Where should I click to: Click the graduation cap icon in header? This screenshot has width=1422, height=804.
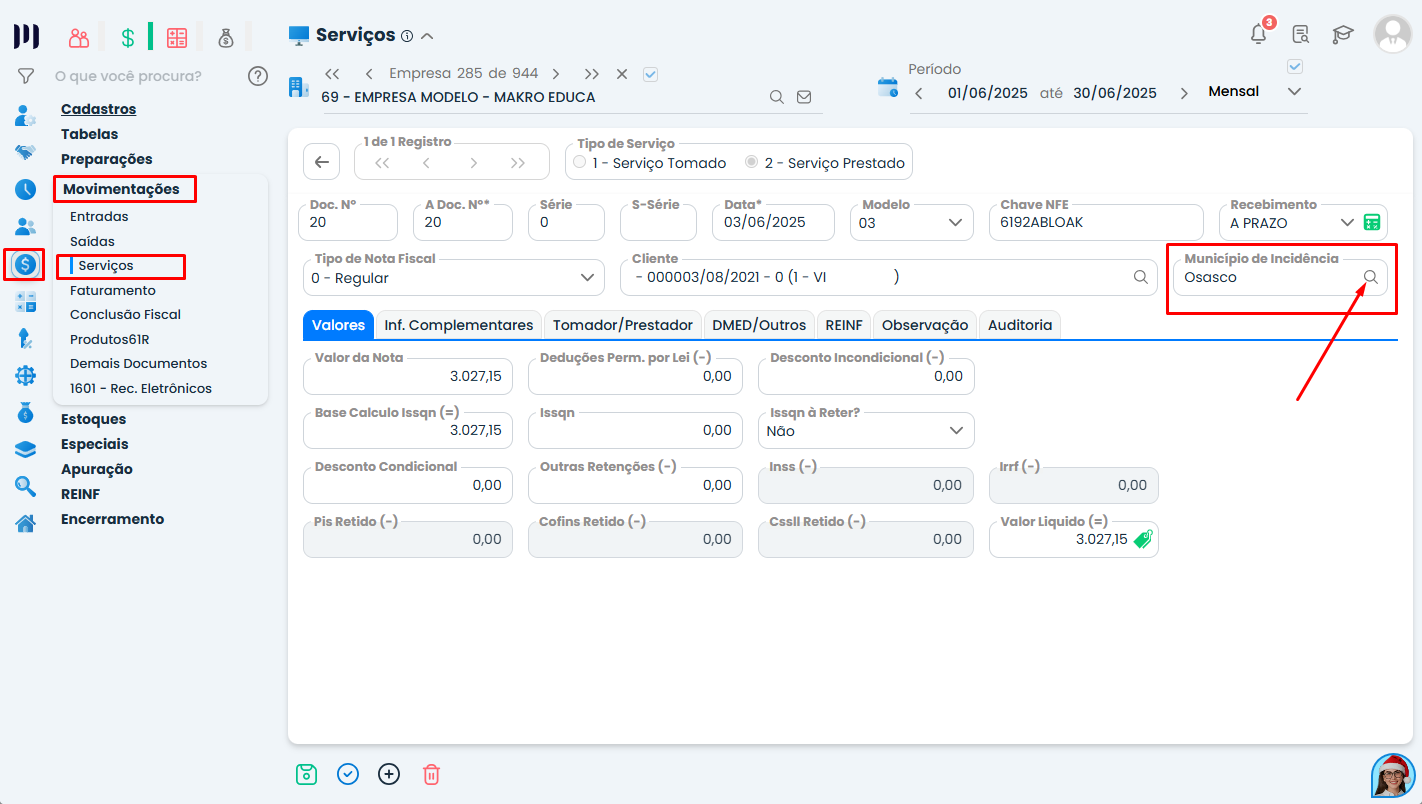1342,34
